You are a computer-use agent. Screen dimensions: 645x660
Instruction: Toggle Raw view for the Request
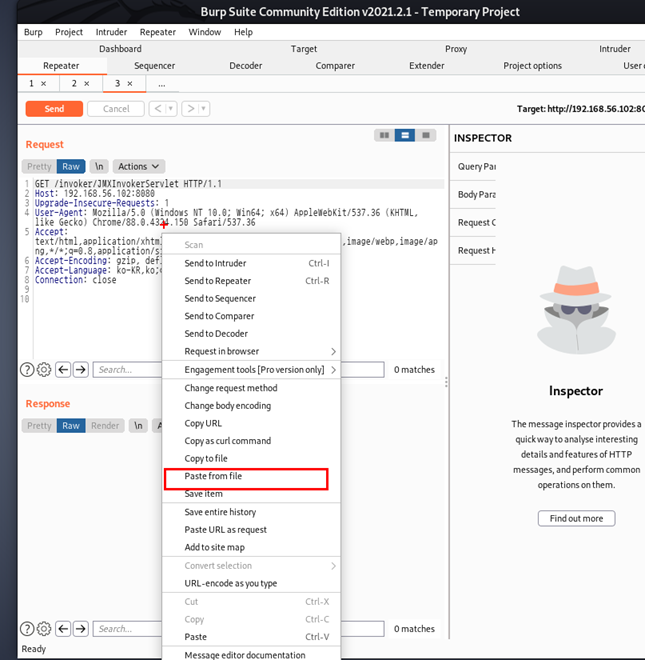point(71,166)
